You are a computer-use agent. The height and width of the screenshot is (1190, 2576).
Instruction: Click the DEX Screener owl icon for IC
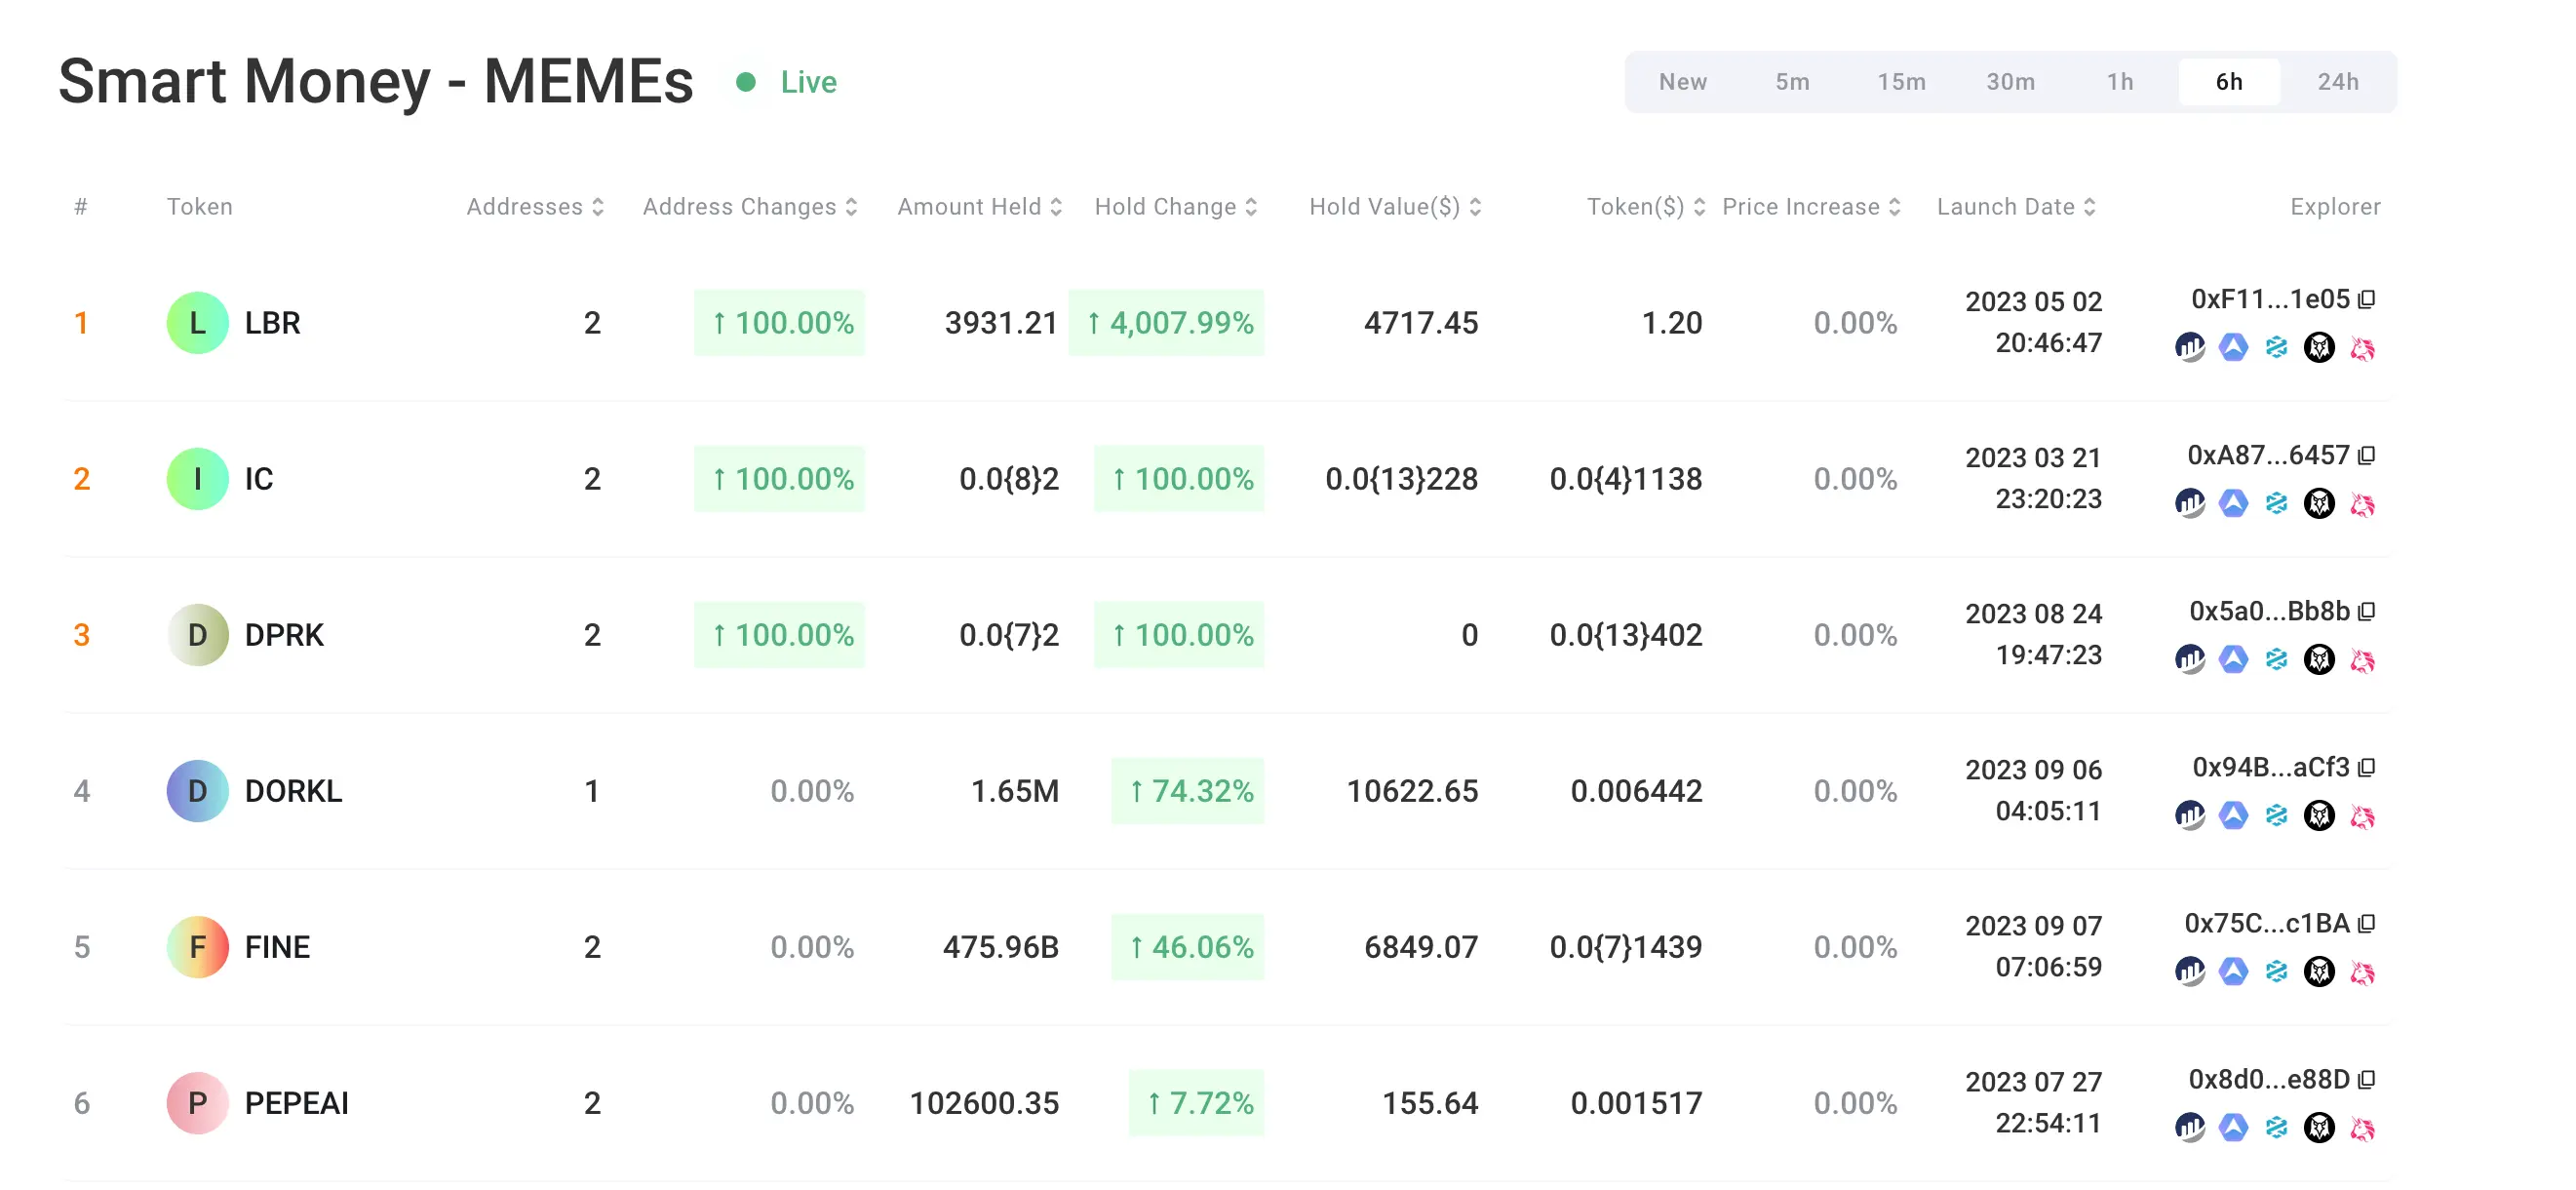2319,504
